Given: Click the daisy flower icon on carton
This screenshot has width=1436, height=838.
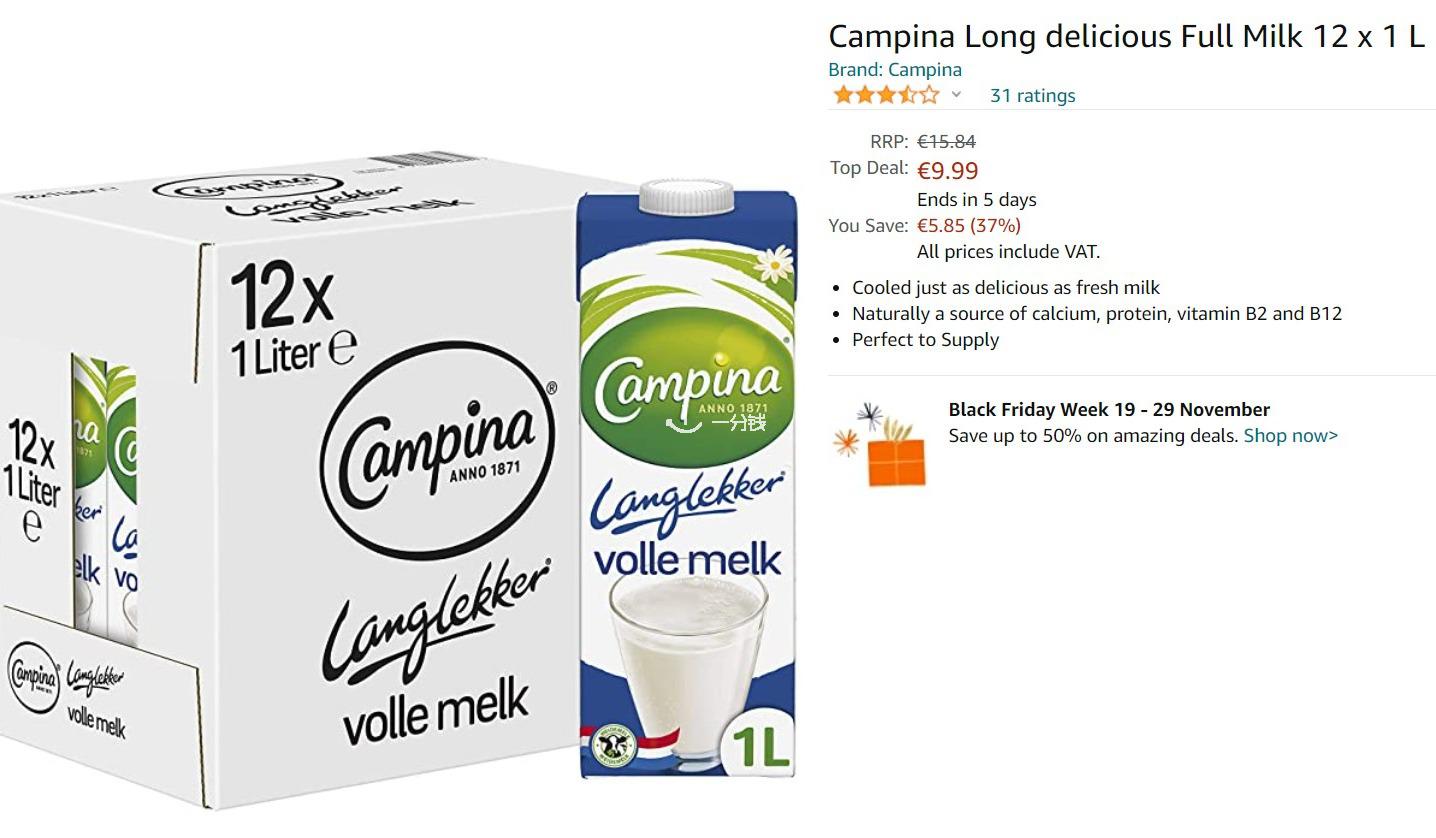Looking at the screenshot, I should (x=772, y=266).
